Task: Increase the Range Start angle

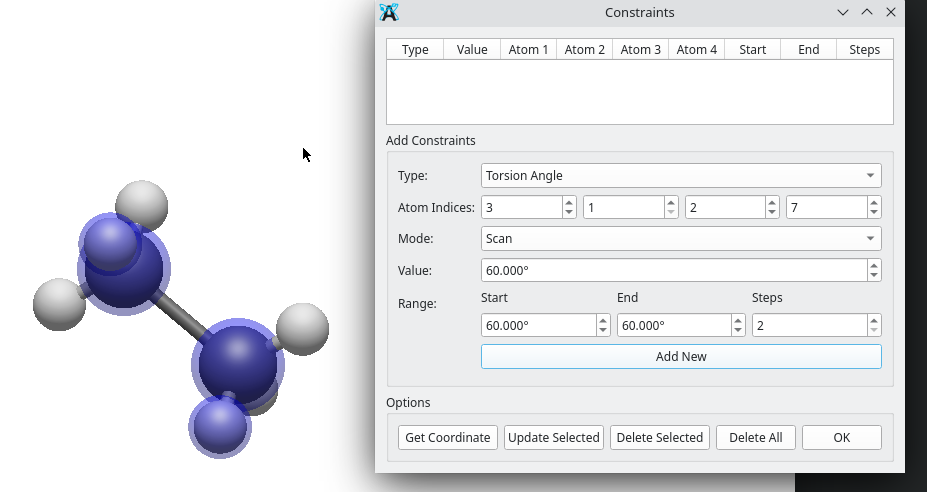Action: (602, 321)
